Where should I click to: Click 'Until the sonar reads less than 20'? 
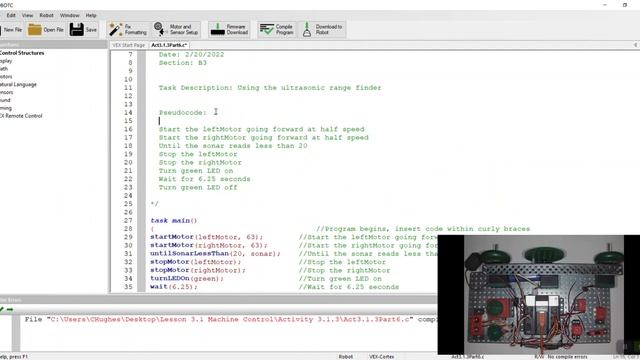(233, 146)
